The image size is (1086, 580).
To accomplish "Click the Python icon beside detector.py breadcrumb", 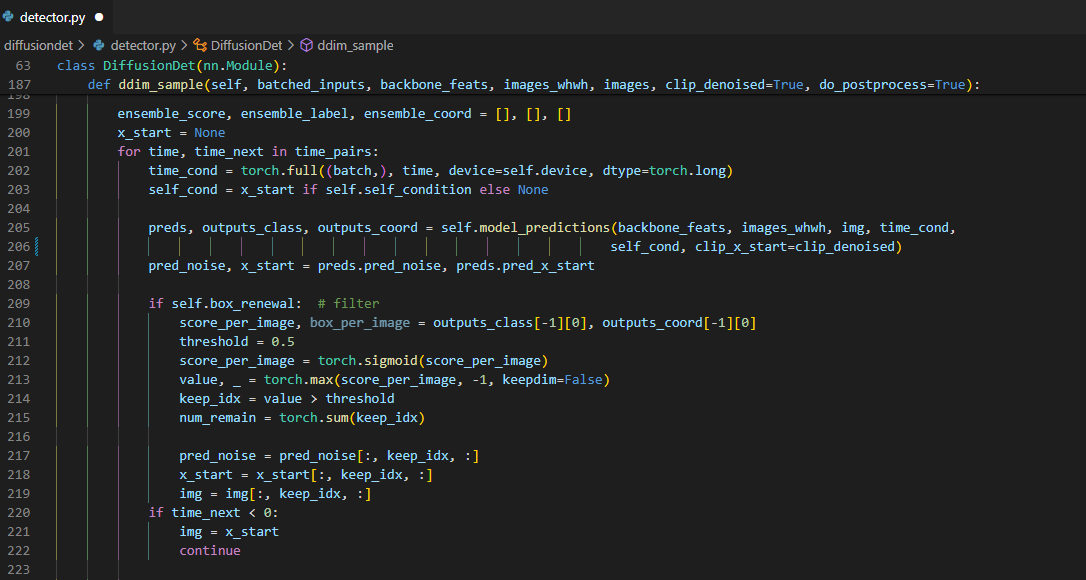I will click(99, 46).
